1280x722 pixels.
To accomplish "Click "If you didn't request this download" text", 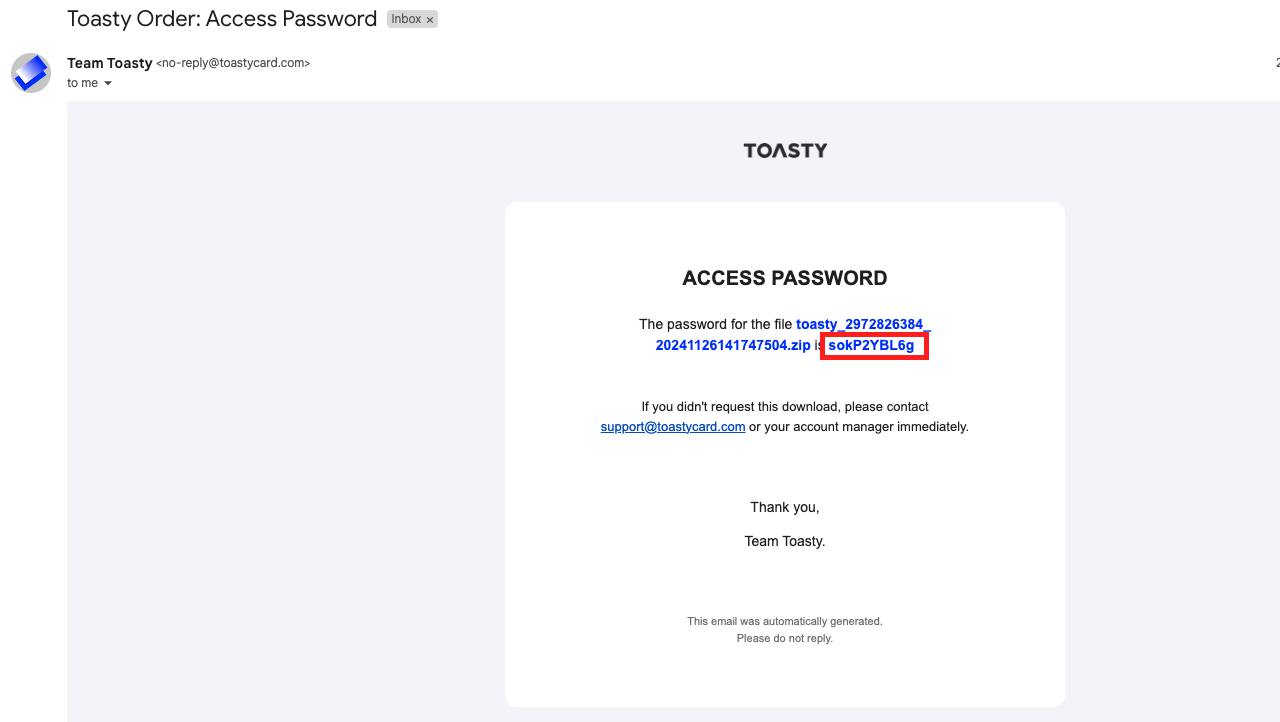I will click(x=785, y=407).
